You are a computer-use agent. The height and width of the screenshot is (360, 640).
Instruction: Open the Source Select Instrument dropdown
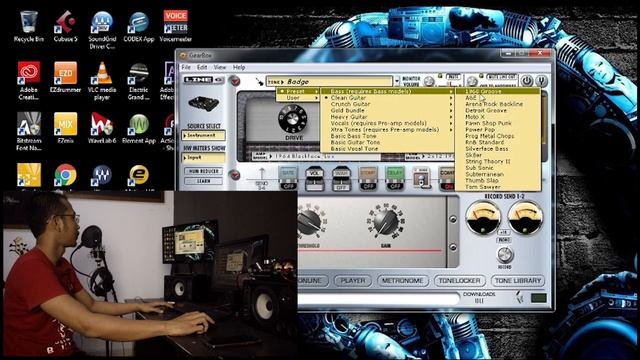tap(204, 135)
